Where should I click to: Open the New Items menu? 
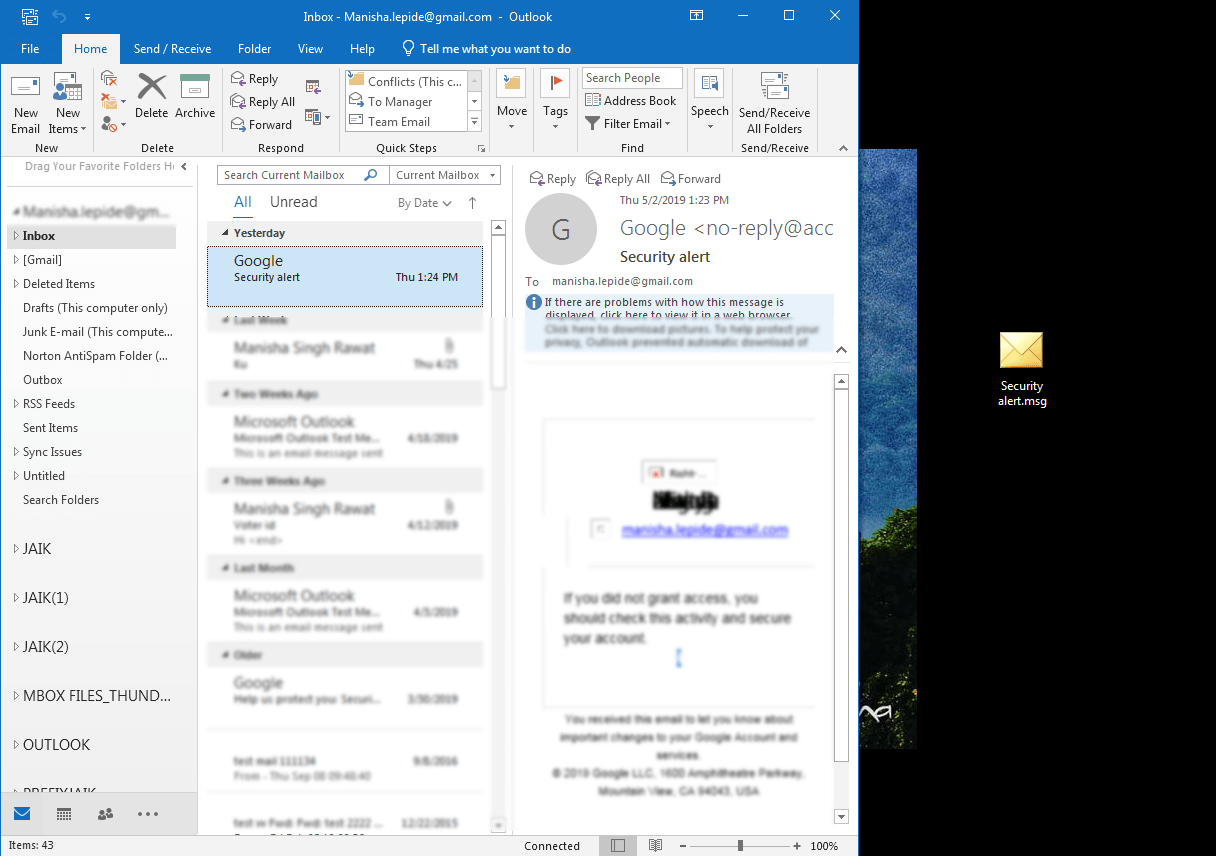tap(68, 104)
